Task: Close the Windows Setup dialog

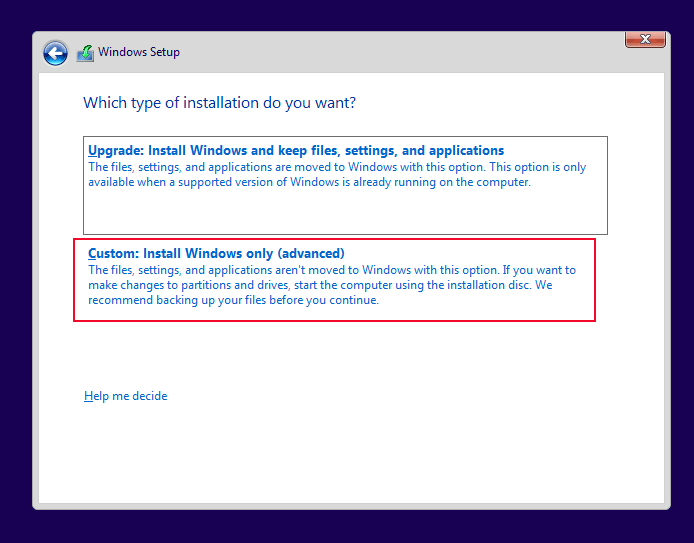Action: tap(645, 39)
